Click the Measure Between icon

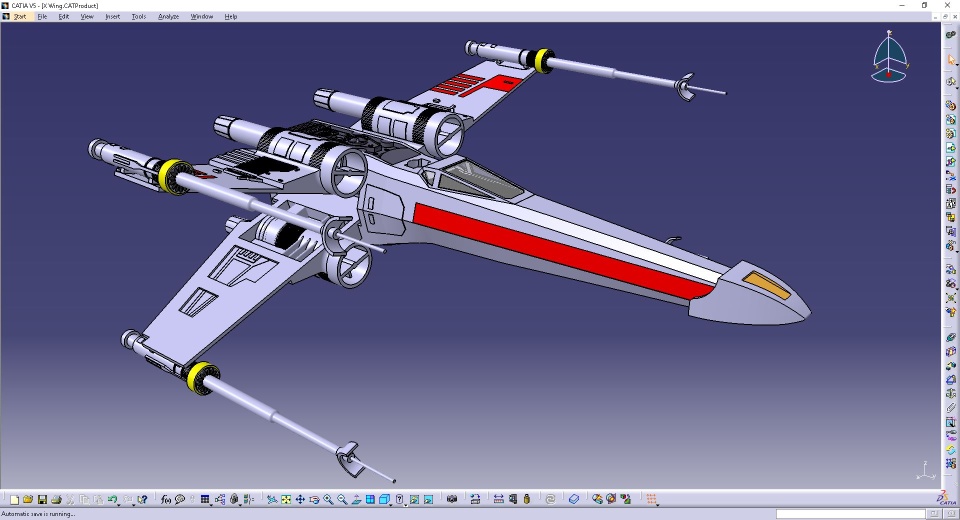(x=498, y=499)
